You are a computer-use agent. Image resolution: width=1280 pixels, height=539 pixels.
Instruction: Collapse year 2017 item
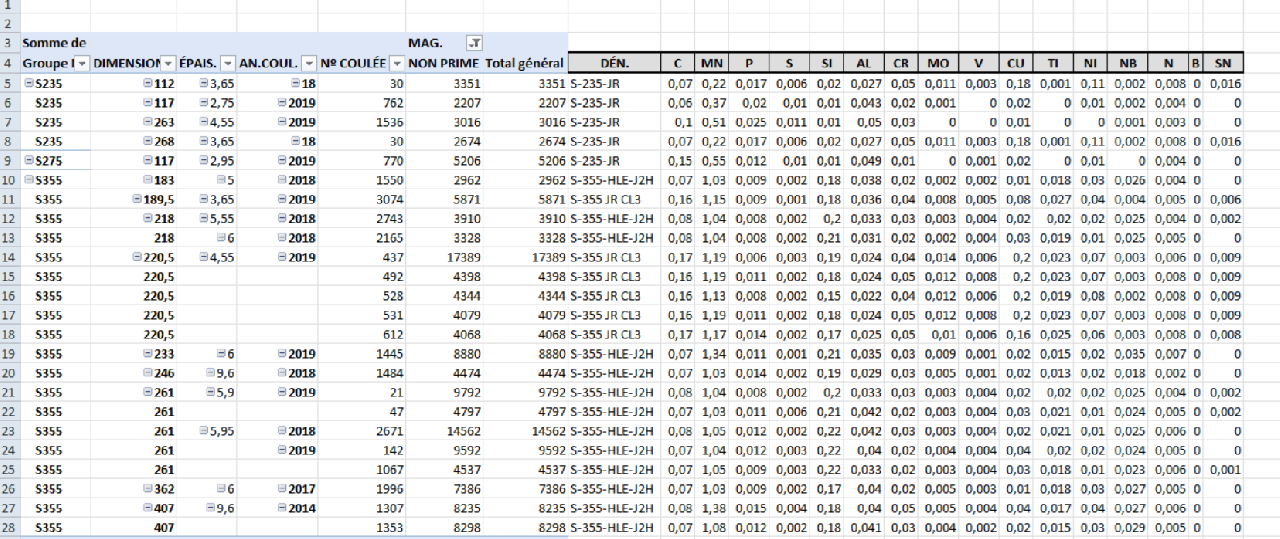tap(282, 489)
